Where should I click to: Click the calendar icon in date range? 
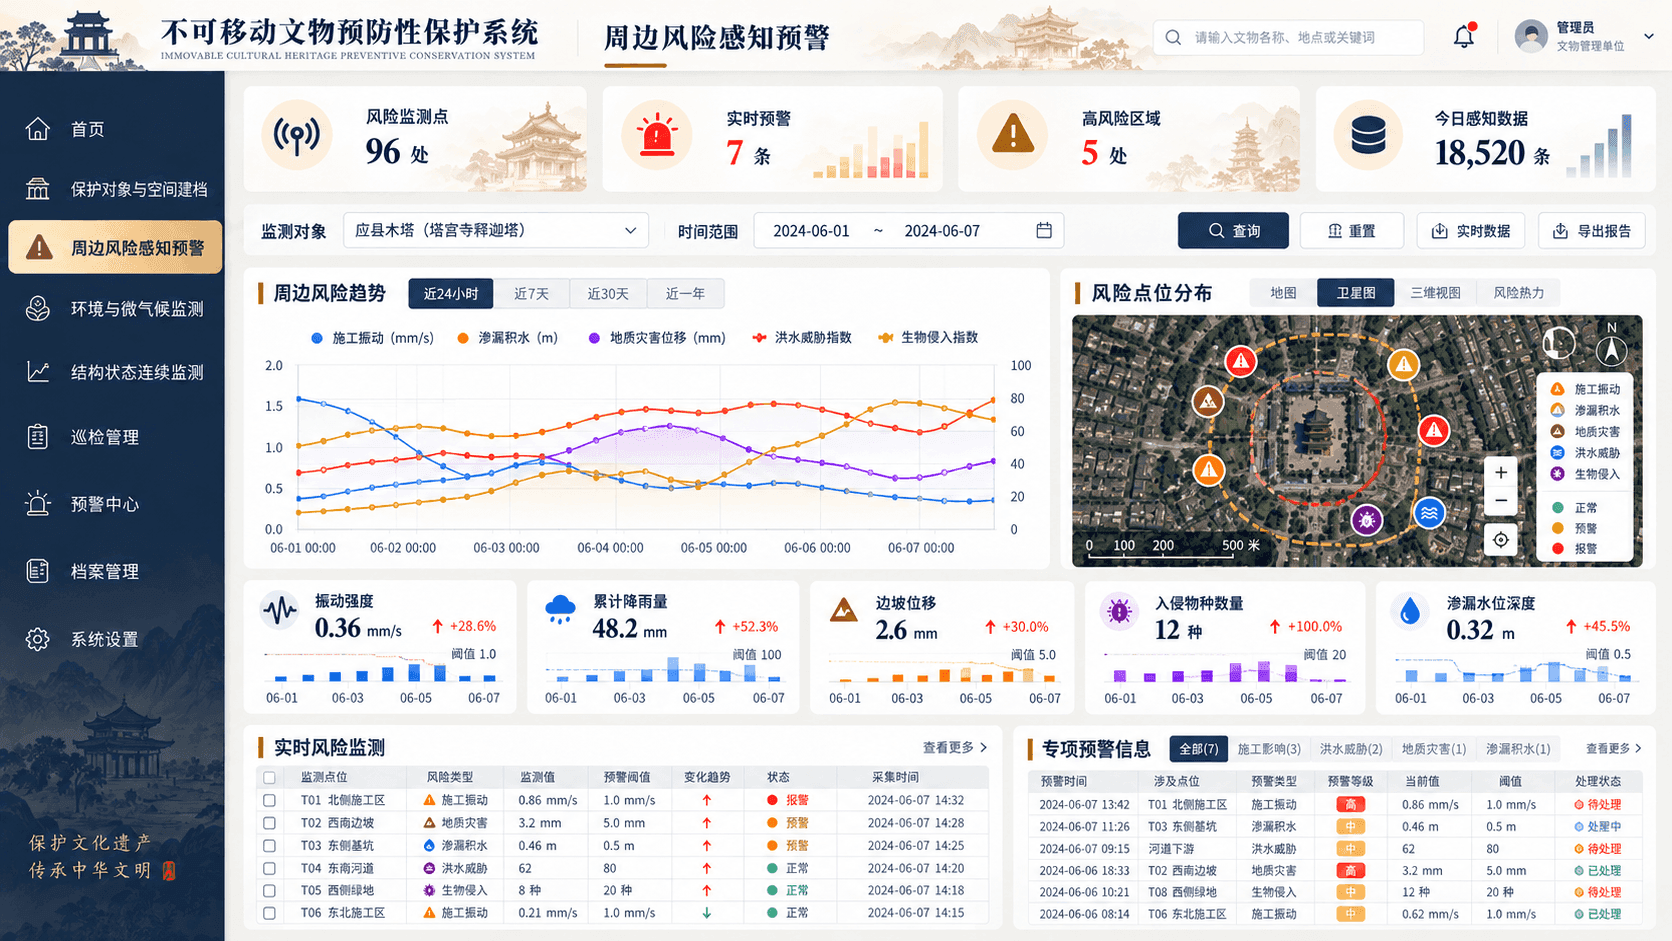pyautogui.click(x=1044, y=230)
